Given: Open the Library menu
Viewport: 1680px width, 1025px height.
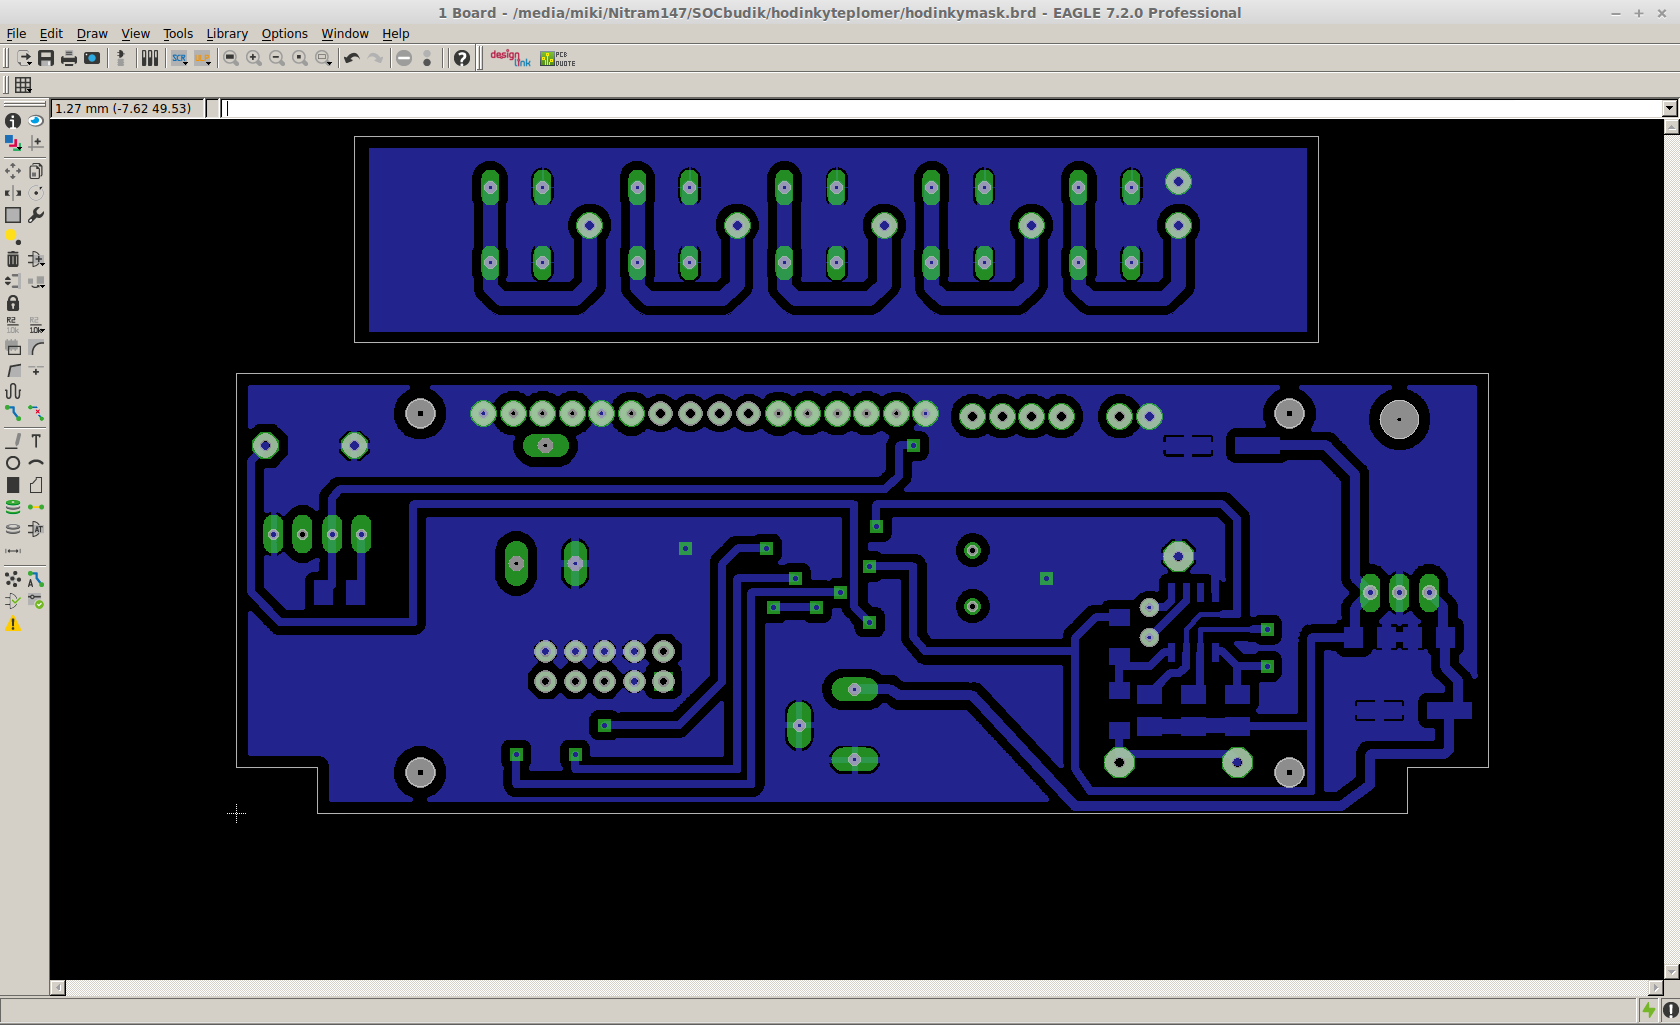Looking at the screenshot, I should click(x=227, y=33).
